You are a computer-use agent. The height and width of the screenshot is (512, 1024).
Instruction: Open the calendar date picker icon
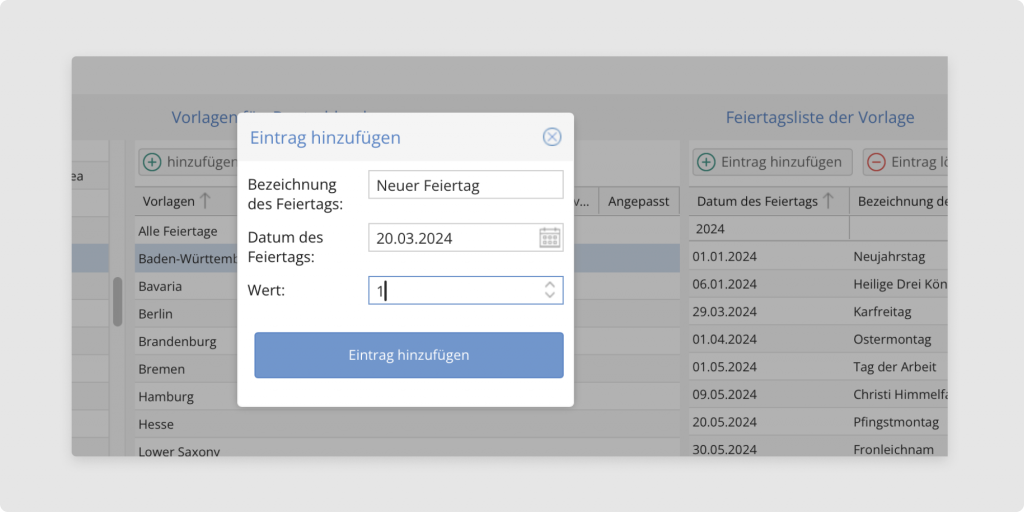point(550,238)
